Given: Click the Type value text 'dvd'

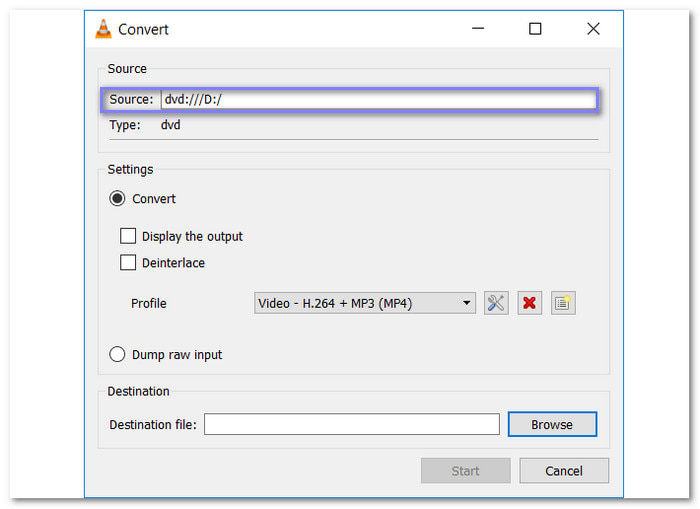Looking at the screenshot, I should click(171, 125).
